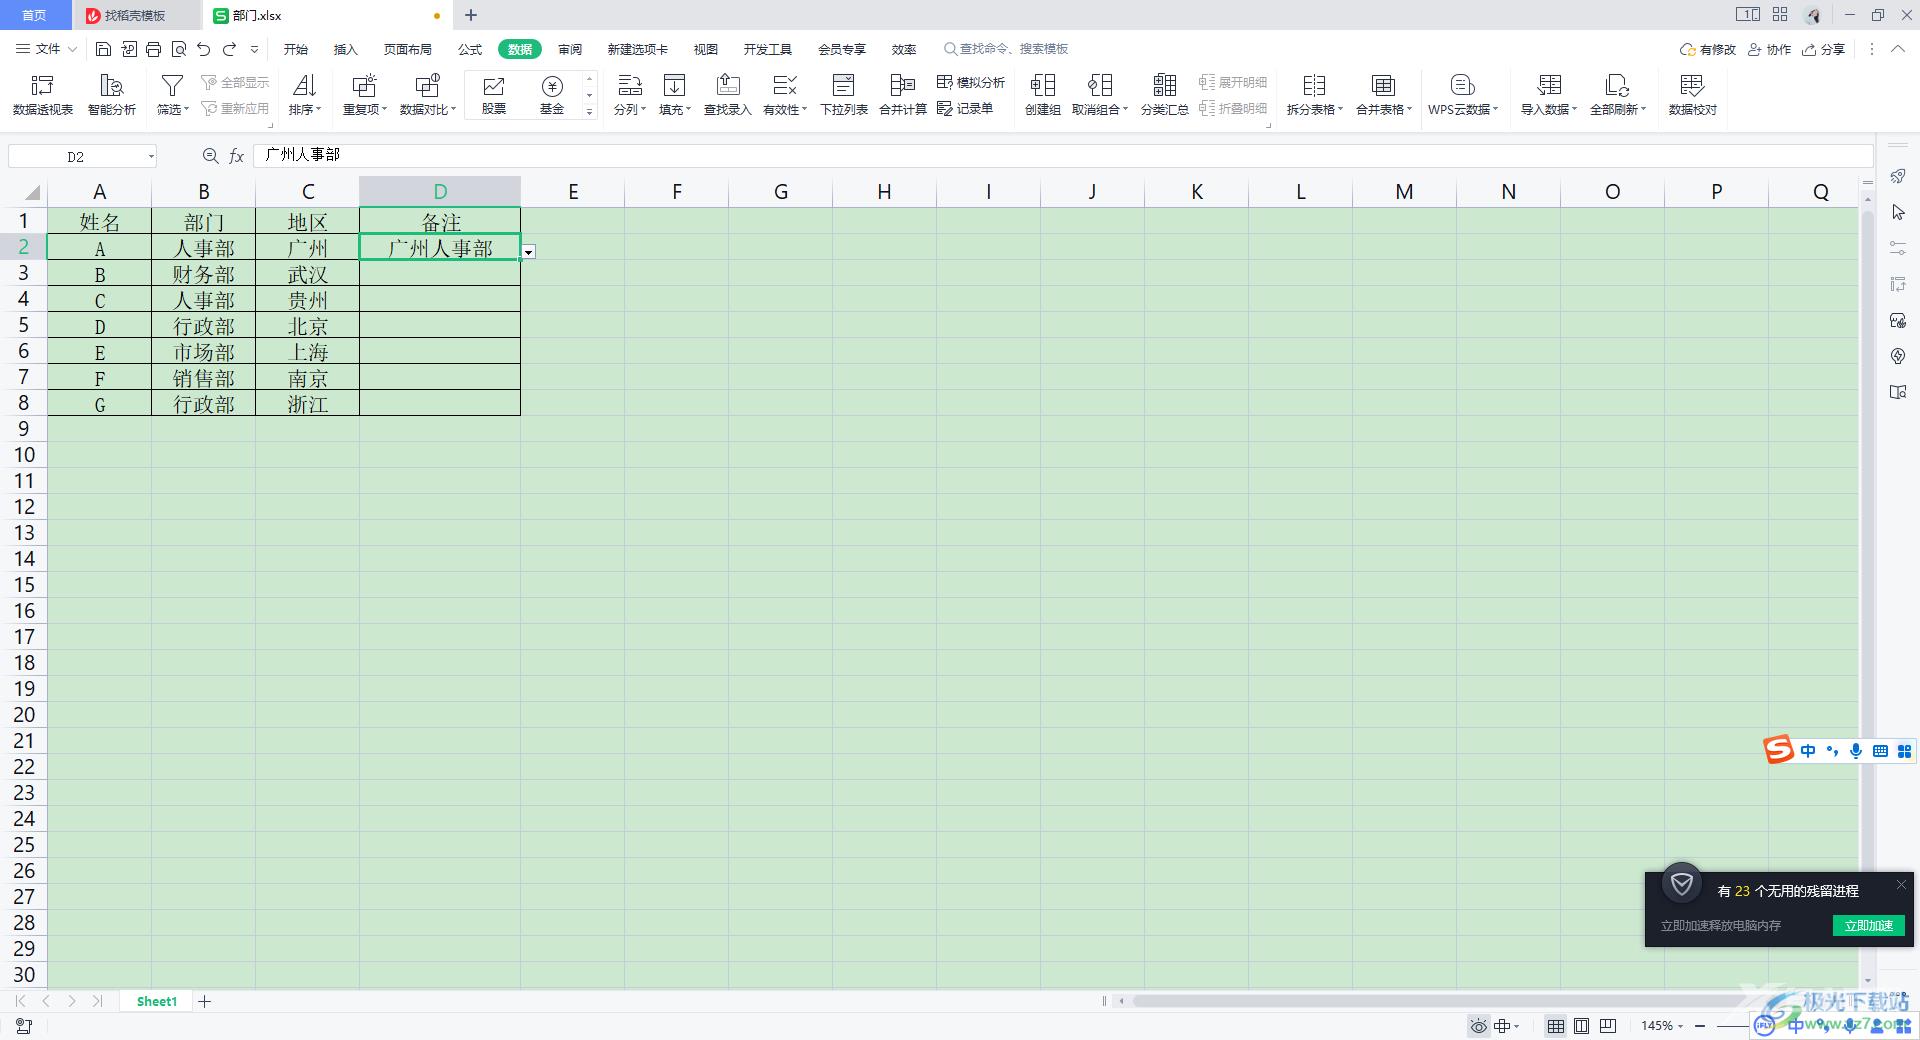Viewport: 1920px width, 1040px height.
Task: Open the 数据对比 data compare tool
Action: tap(428, 95)
